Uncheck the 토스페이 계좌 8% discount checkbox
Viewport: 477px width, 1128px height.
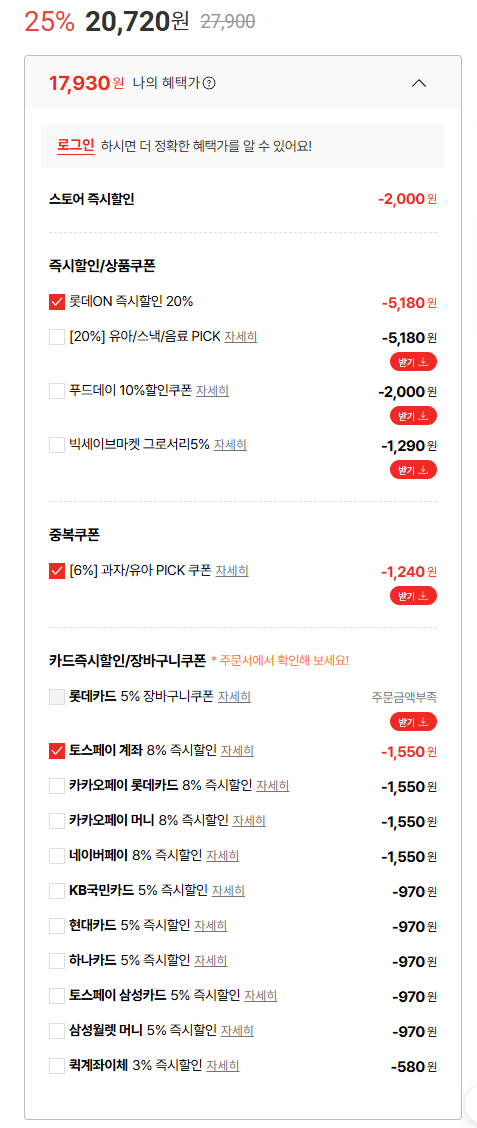(57, 751)
